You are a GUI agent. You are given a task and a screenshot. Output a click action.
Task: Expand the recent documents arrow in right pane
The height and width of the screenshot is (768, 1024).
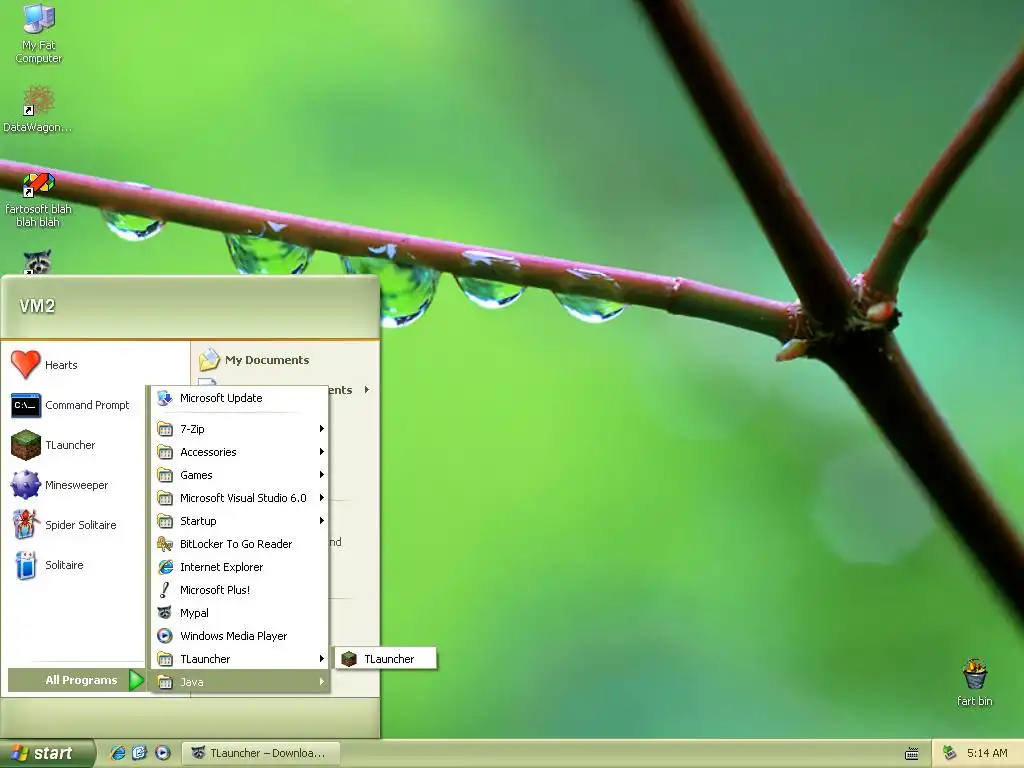click(366, 389)
